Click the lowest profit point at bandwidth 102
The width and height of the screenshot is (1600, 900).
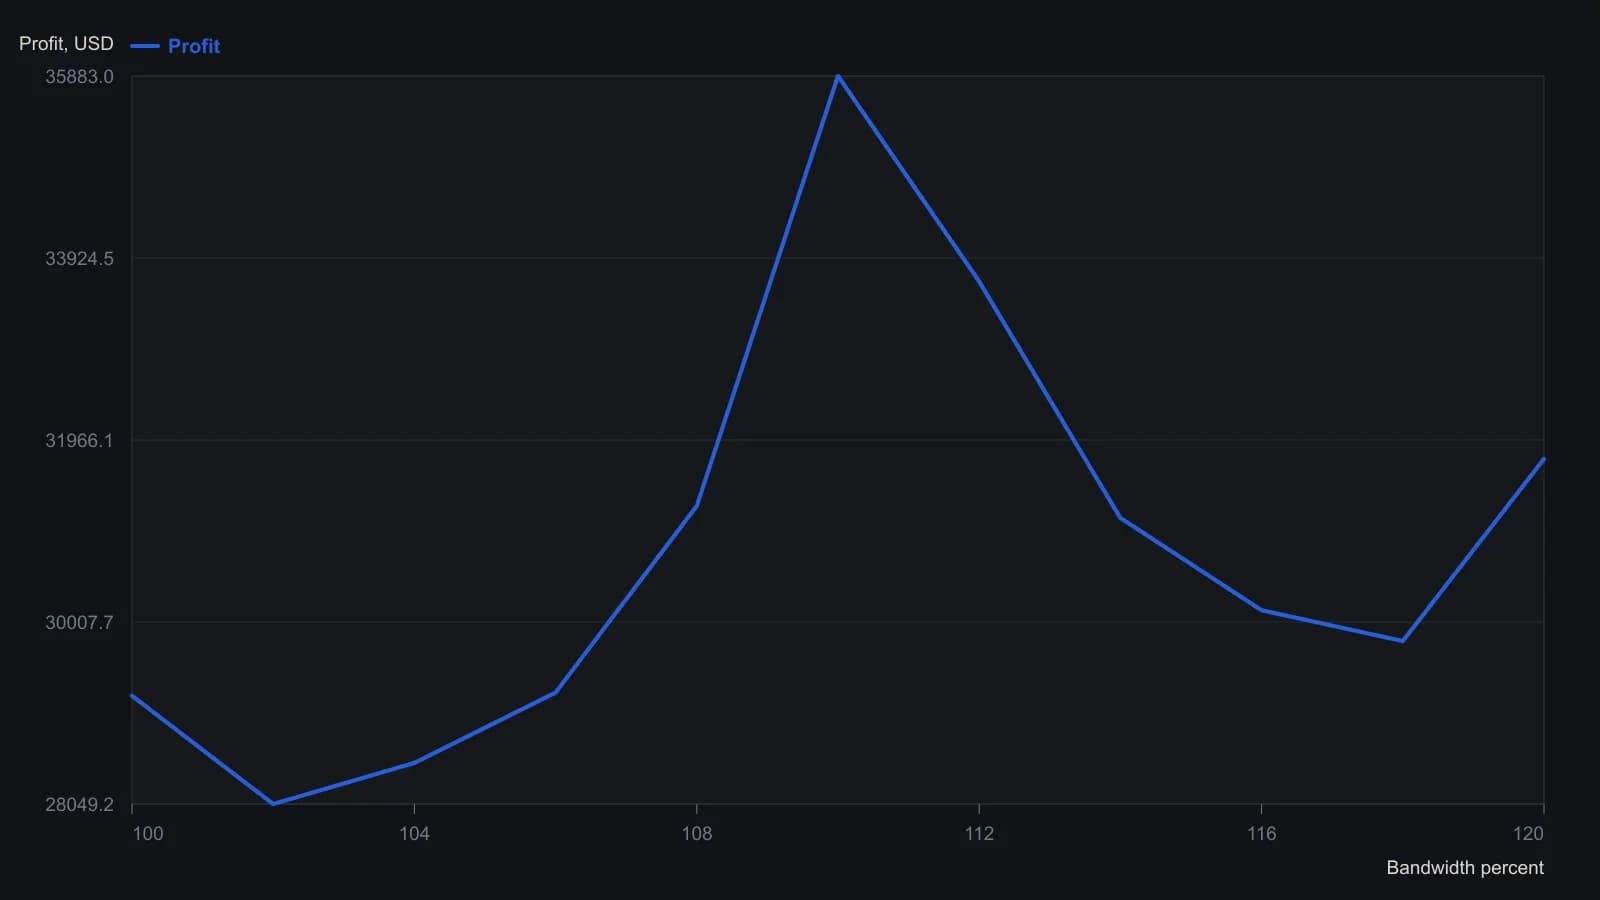[x=273, y=803]
